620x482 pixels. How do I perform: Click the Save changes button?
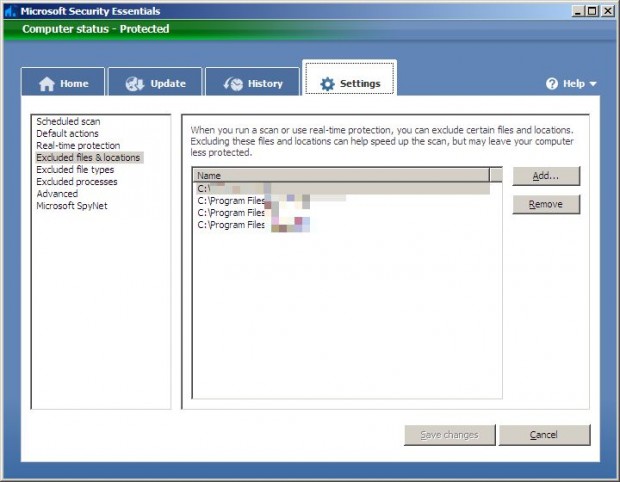[450, 435]
